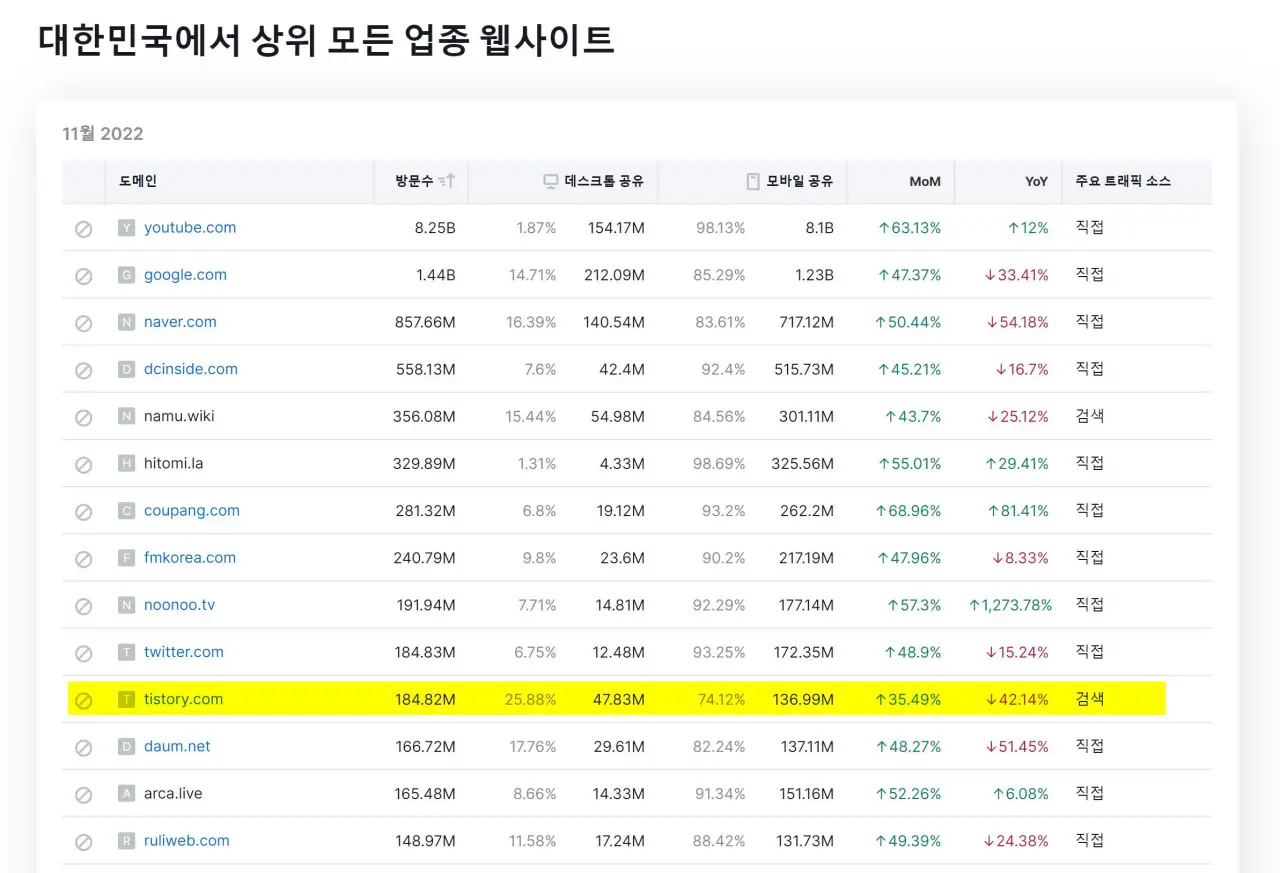Click the block icon beside tistory.com
1280x873 pixels.
tap(84, 700)
